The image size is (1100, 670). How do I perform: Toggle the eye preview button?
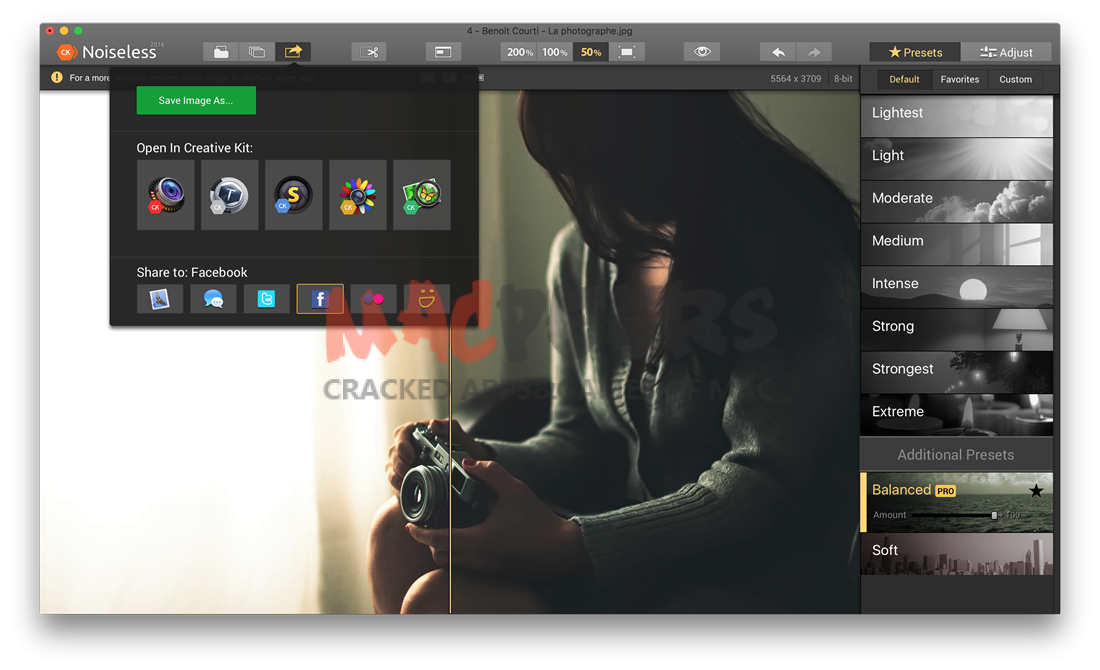click(x=702, y=52)
